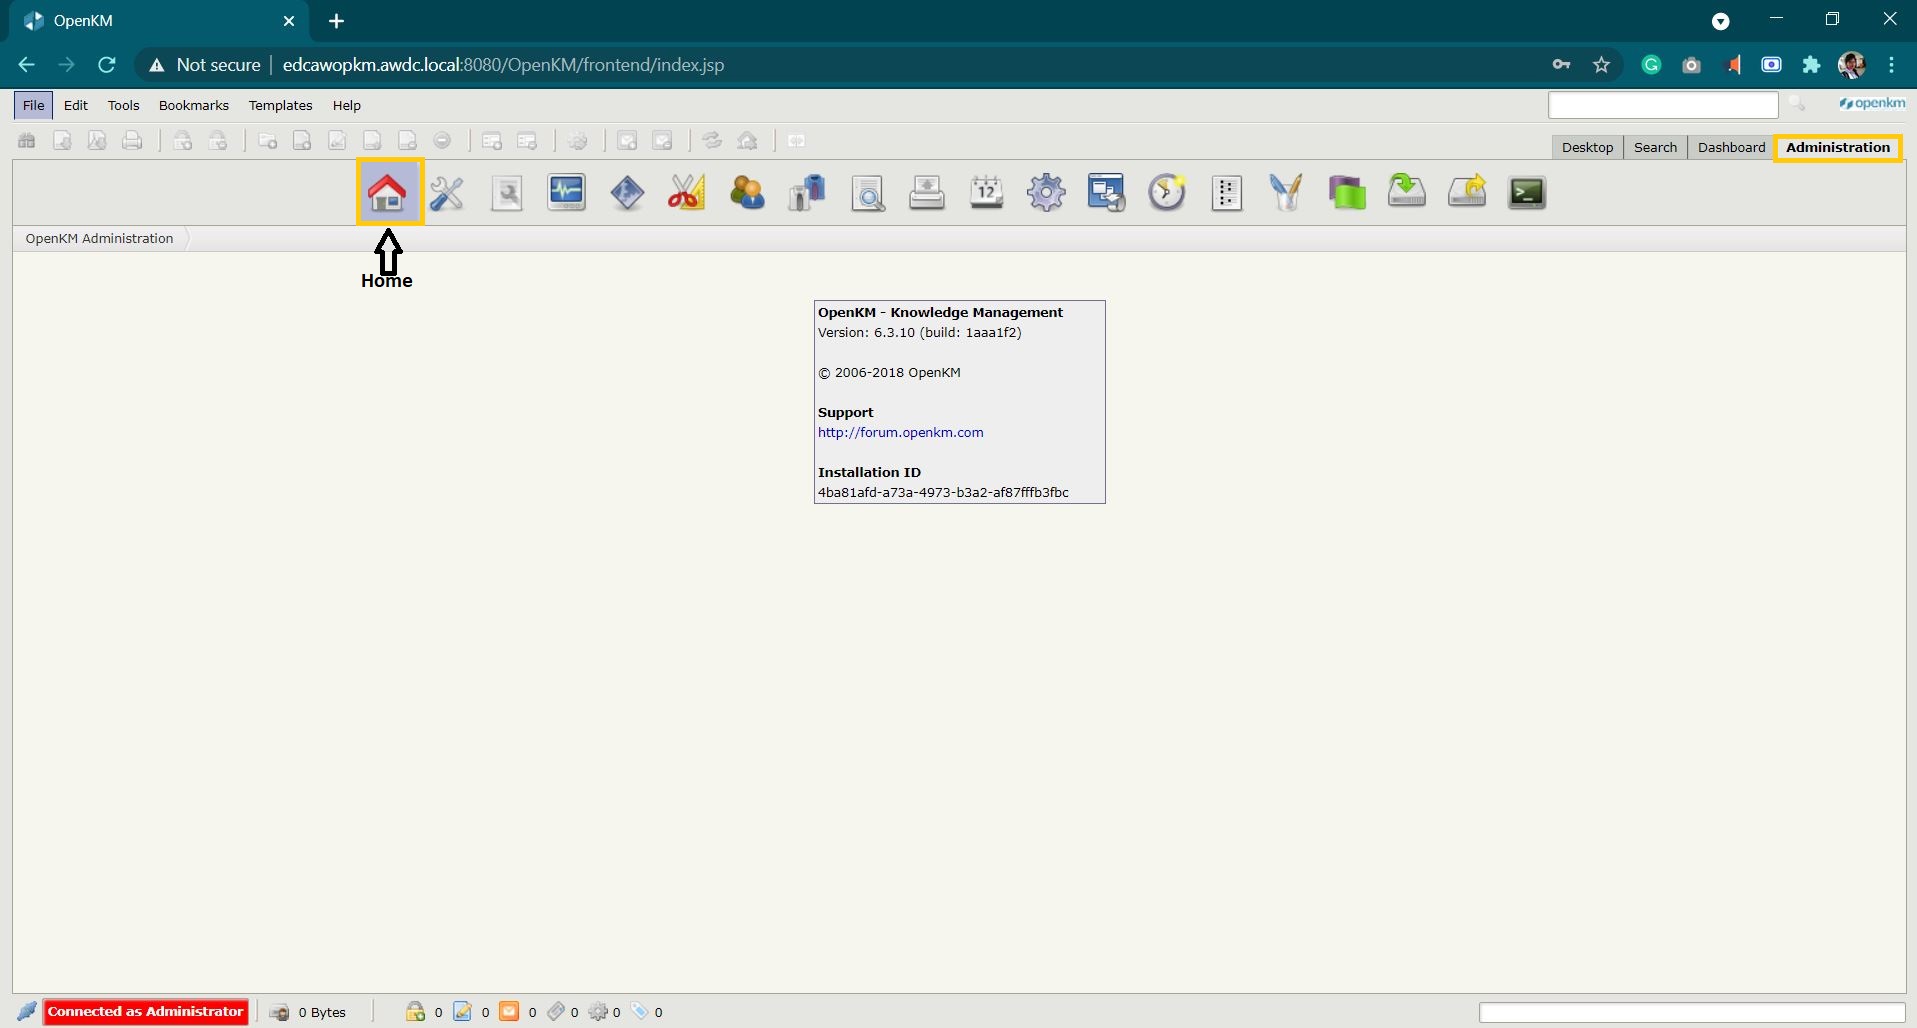The width and height of the screenshot is (1917, 1028).
Task: Open the Edit menu
Action: point(76,105)
